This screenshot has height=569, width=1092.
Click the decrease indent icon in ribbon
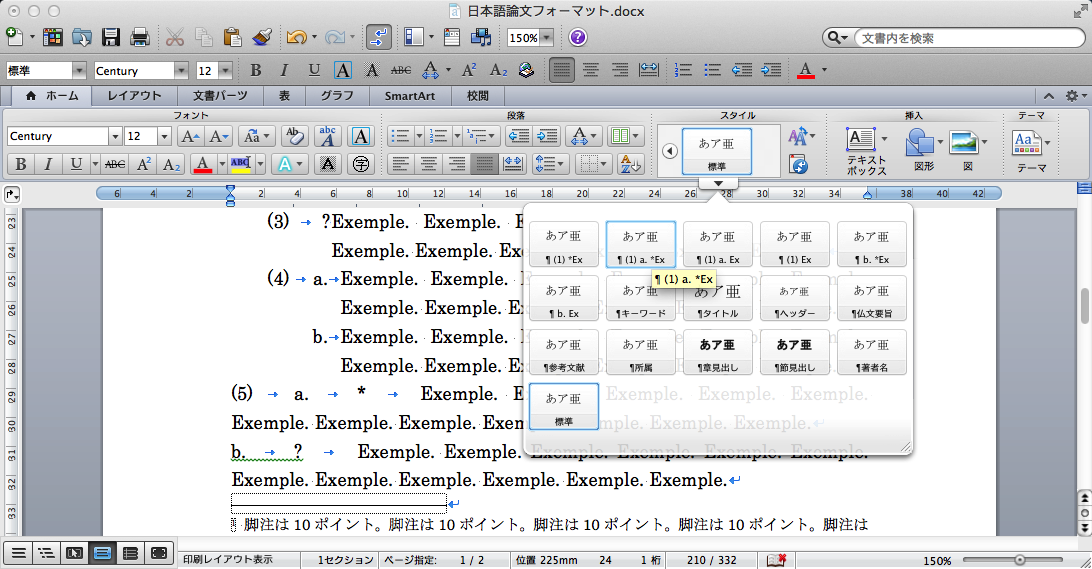pyautogui.click(x=519, y=136)
